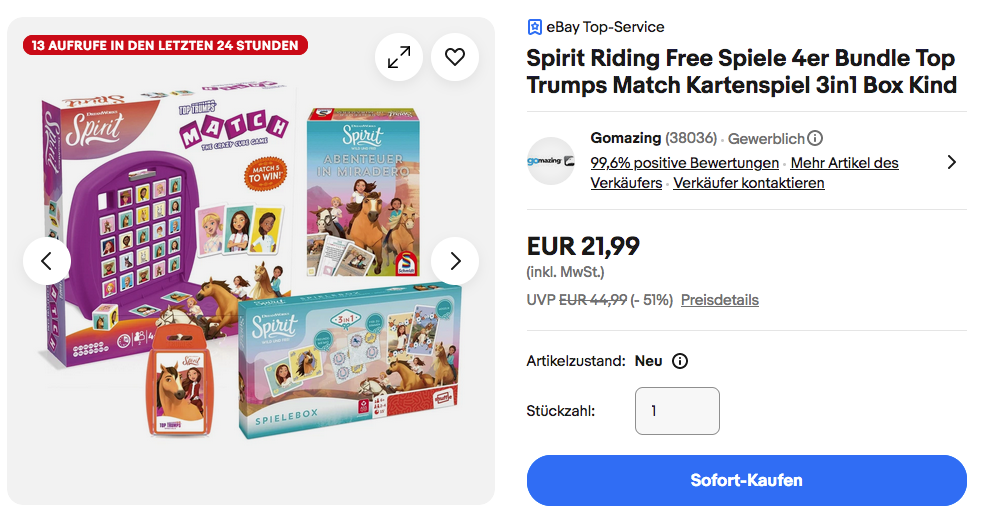Show the previous product image
The height and width of the screenshot is (511, 984).
tap(47, 261)
